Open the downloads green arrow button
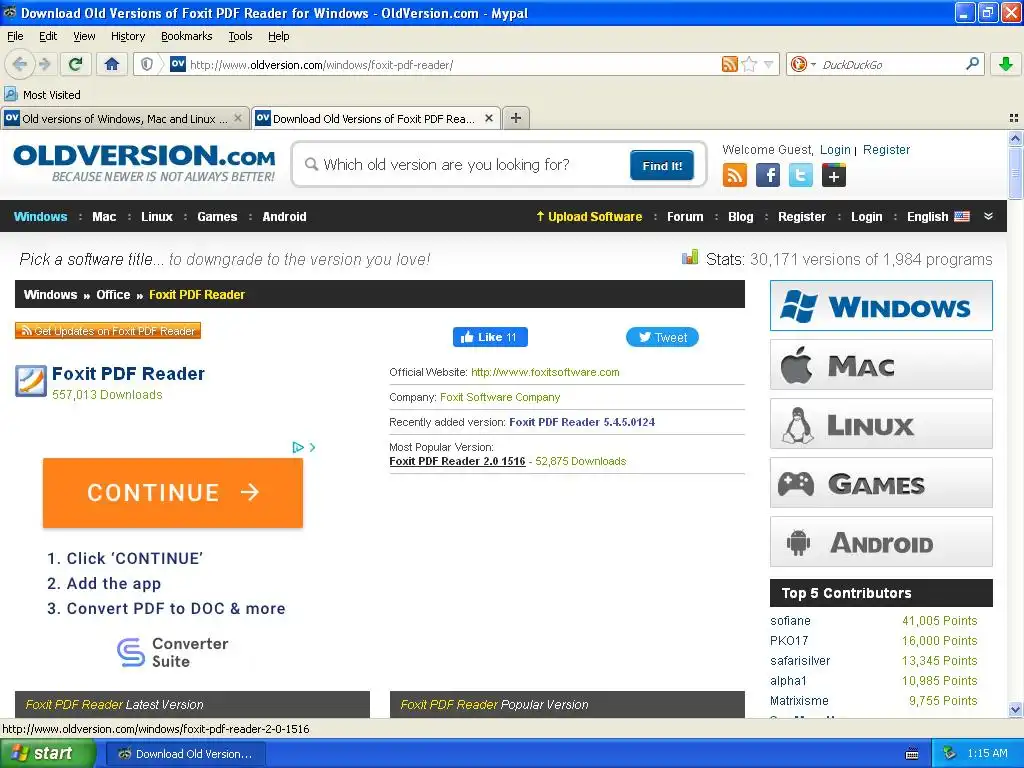The width and height of the screenshot is (1024, 768). click(1006, 64)
